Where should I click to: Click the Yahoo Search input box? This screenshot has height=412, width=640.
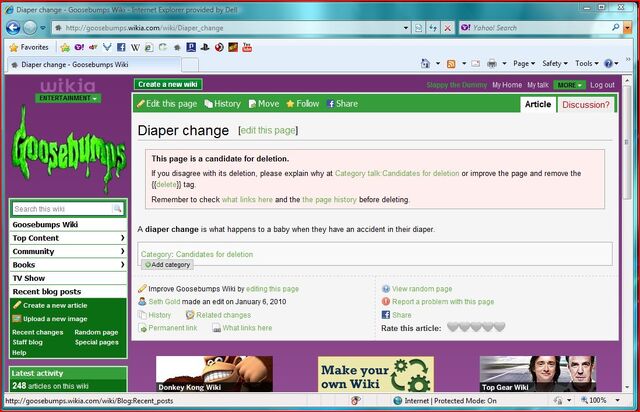[x=535, y=27]
